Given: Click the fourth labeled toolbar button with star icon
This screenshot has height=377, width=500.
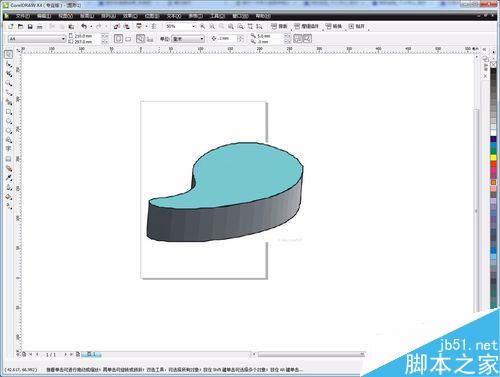Looking at the screenshot, I should pyautogui.click(x=357, y=26).
